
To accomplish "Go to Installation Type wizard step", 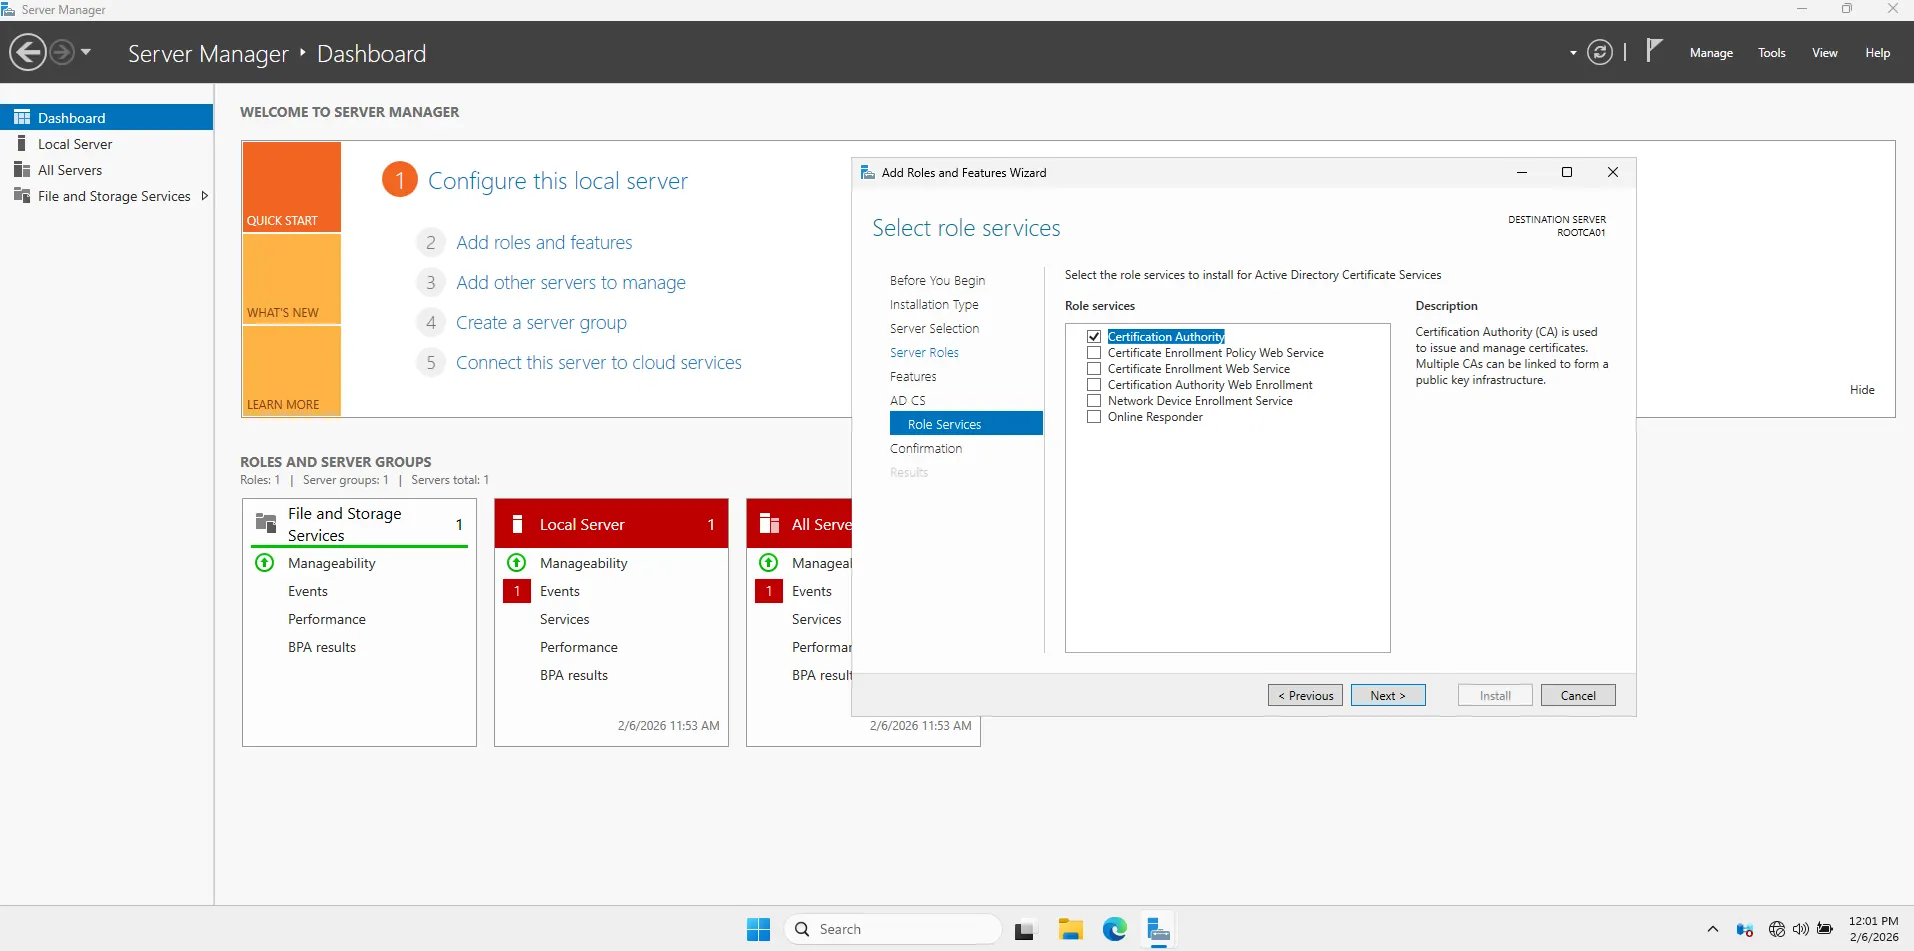I will pyautogui.click(x=934, y=305).
